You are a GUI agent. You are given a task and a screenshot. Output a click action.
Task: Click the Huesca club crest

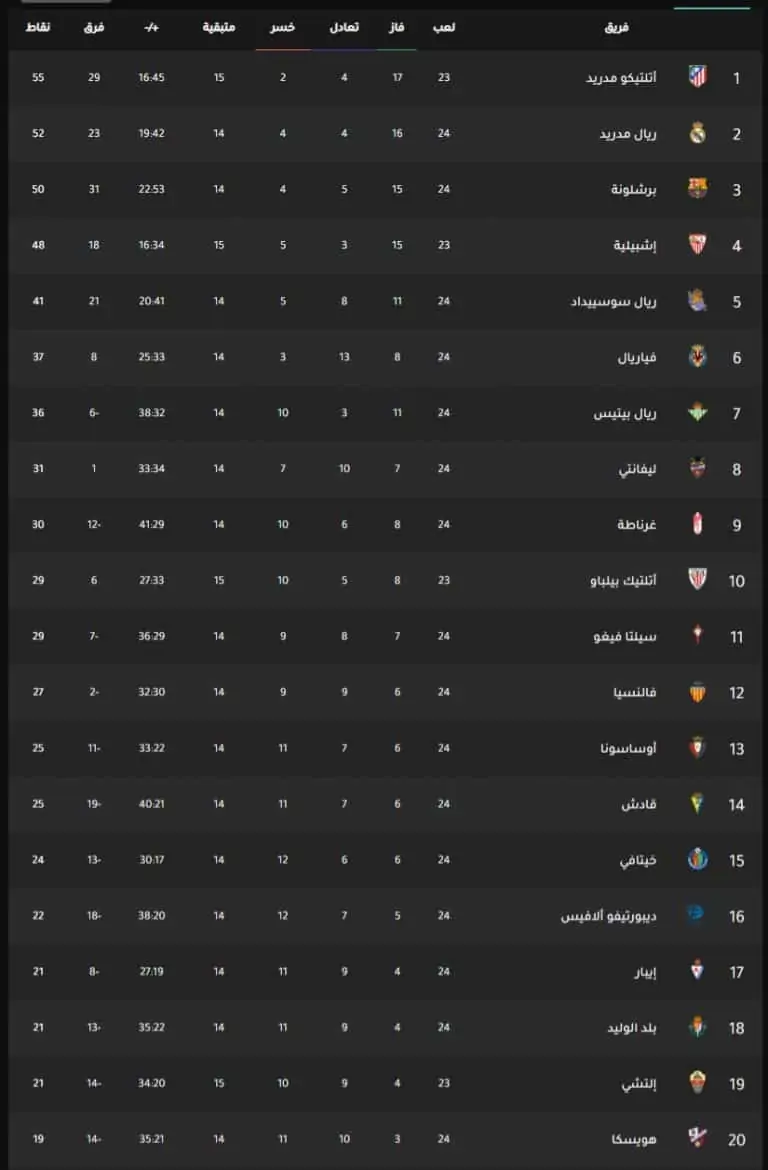[697, 1138]
